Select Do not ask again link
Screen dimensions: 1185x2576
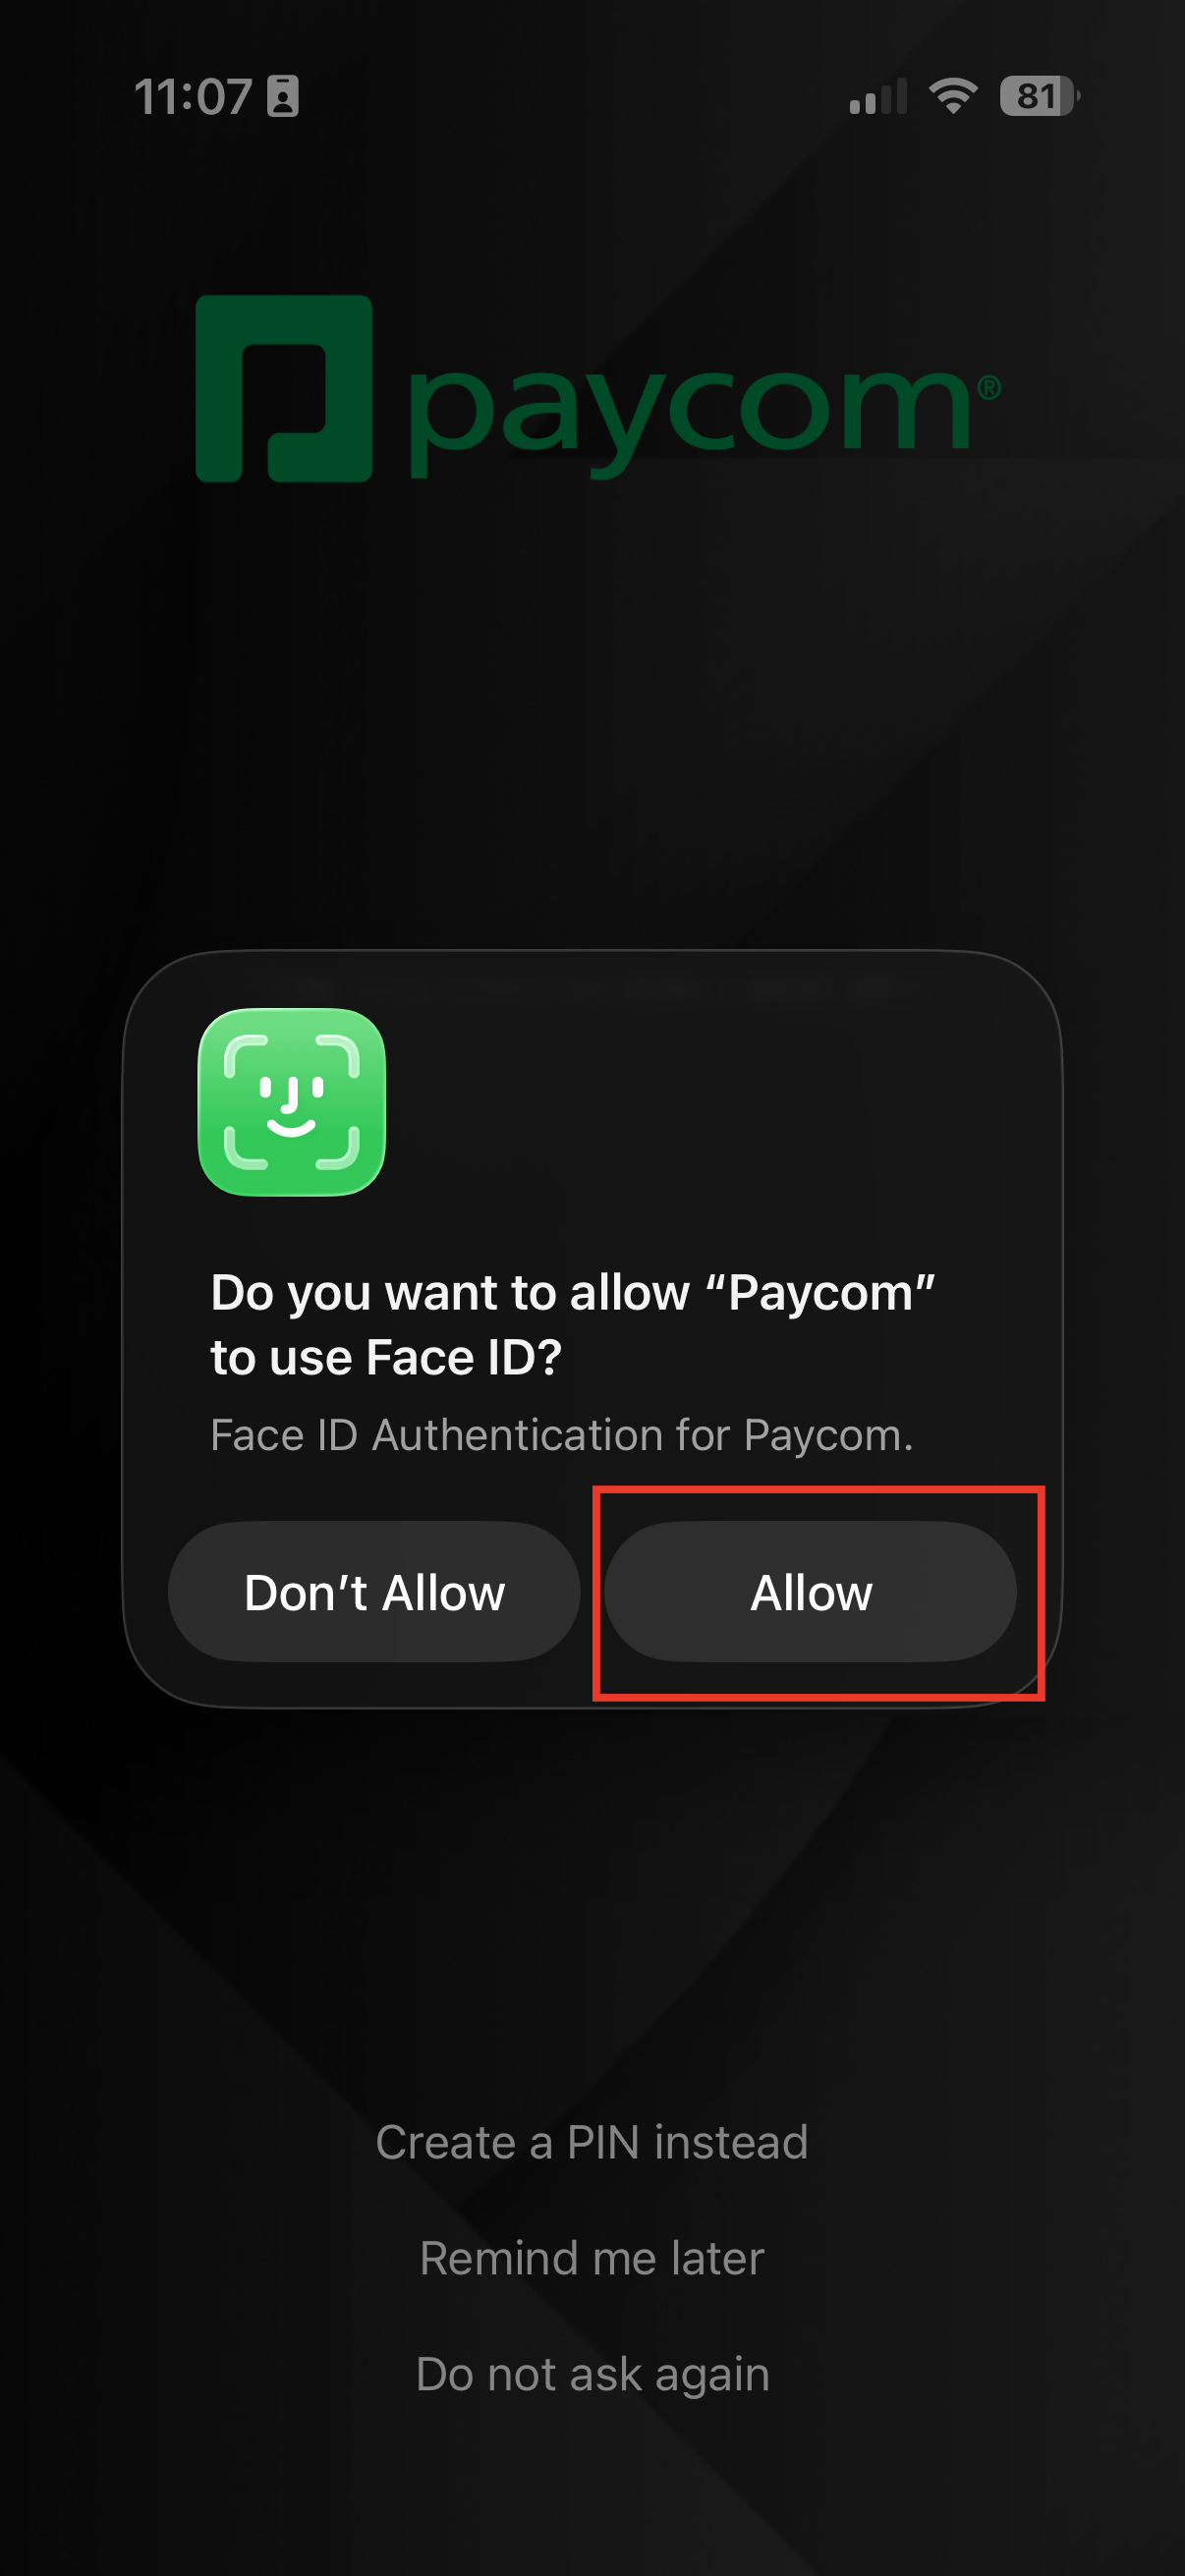[592, 2374]
